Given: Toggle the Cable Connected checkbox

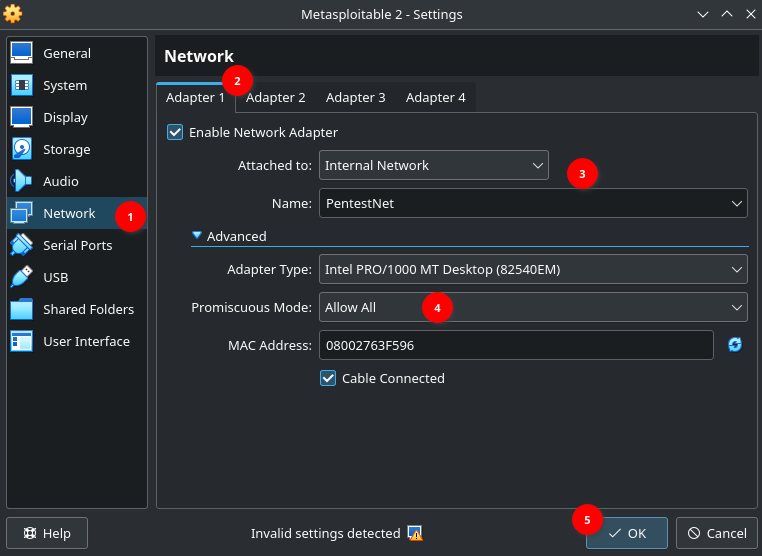Looking at the screenshot, I should click(x=328, y=378).
